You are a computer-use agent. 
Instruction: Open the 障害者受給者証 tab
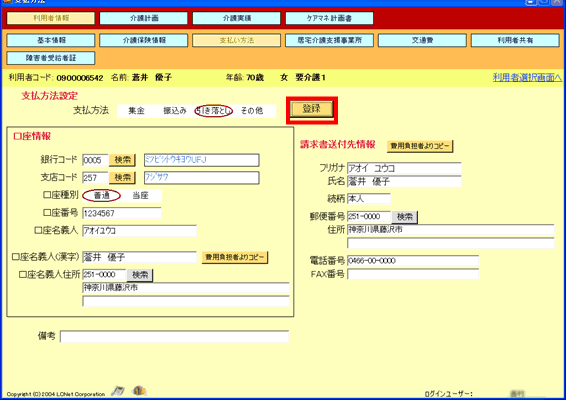[x=51, y=58]
